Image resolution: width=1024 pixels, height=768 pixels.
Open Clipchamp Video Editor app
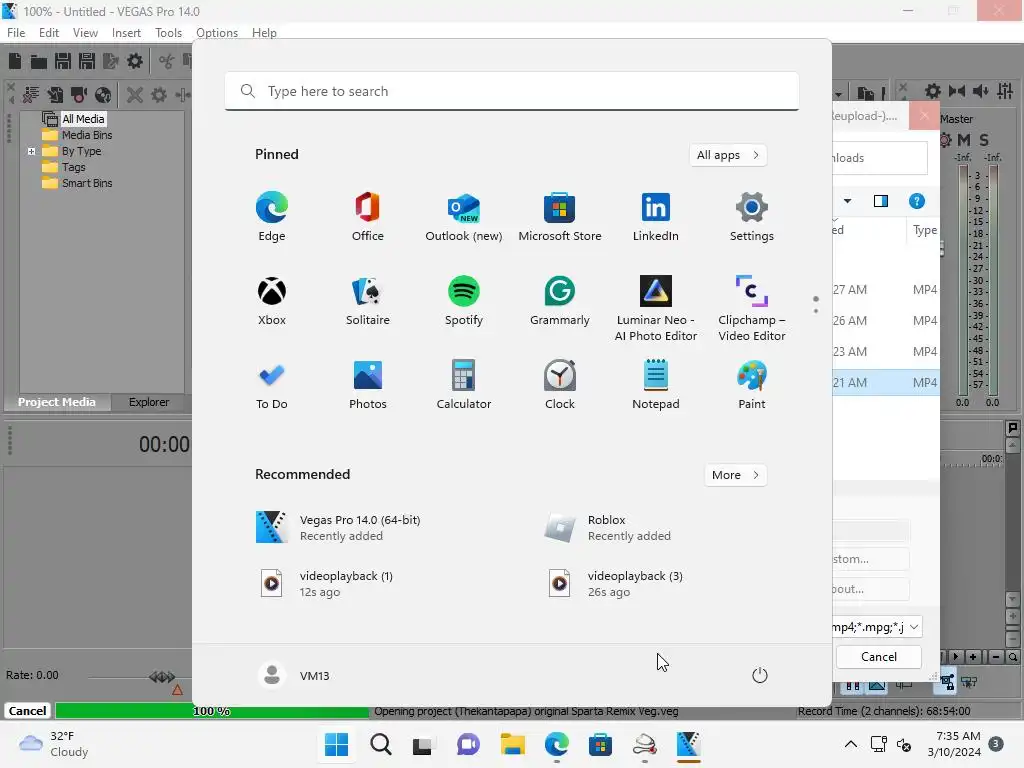click(x=752, y=308)
